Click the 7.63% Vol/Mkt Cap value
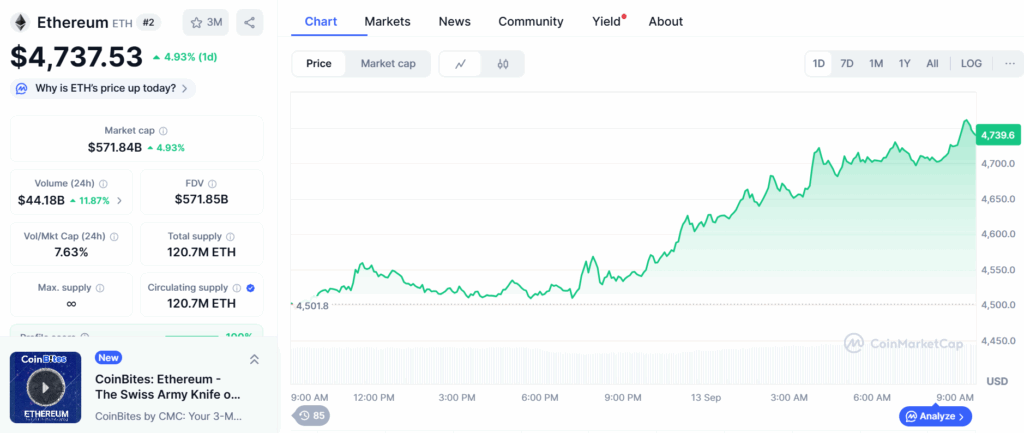Screen dimensions: 1024x433 pyautogui.click(x=71, y=252)
